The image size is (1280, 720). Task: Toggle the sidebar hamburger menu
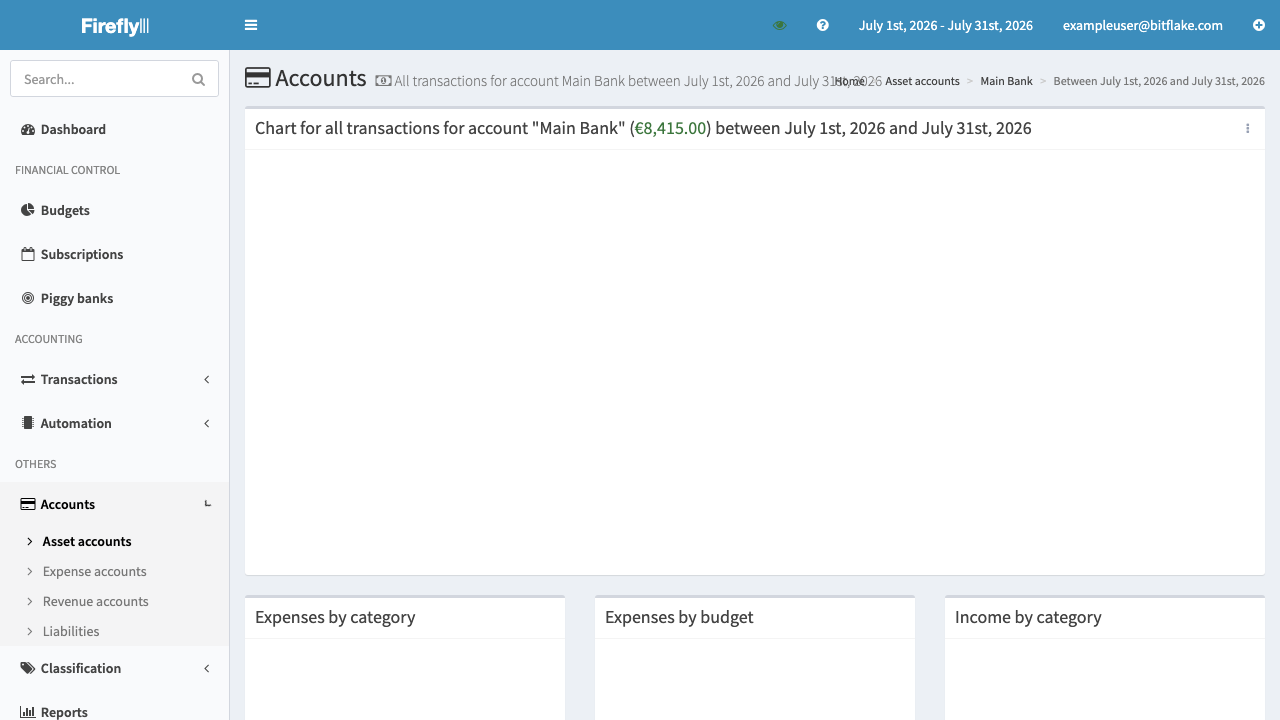coord(251,25)
